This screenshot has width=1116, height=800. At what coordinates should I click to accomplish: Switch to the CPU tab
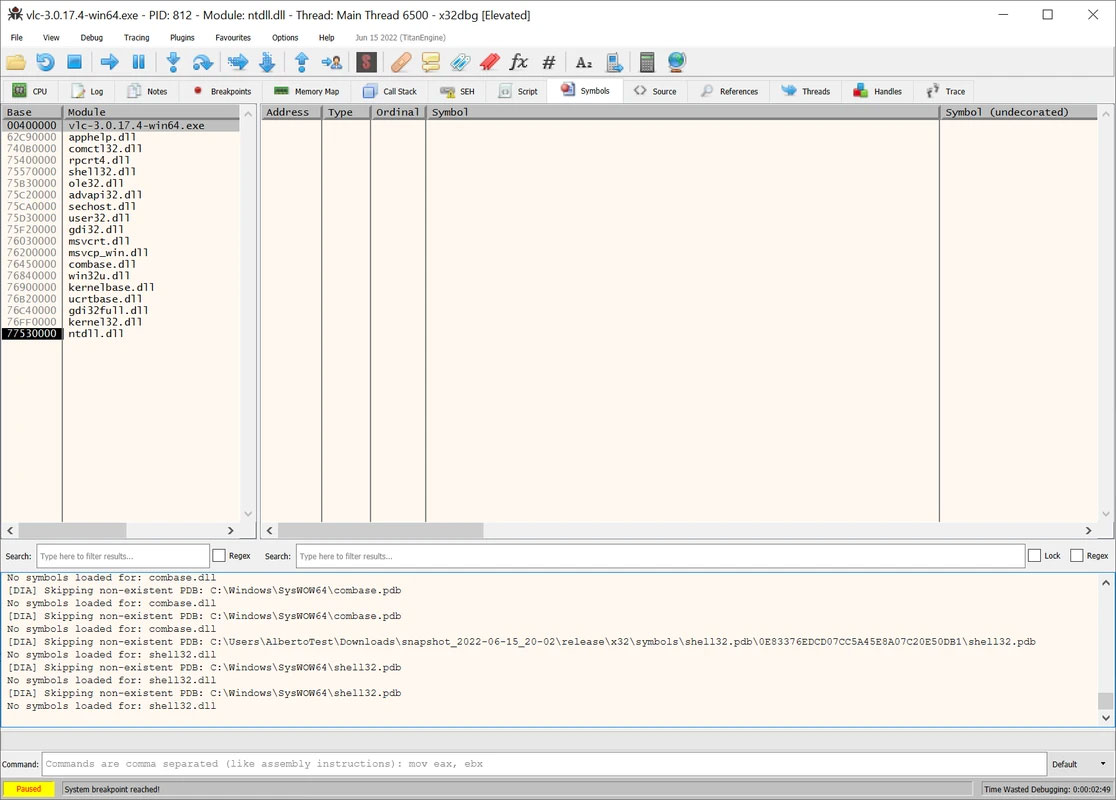coord(30,91)
